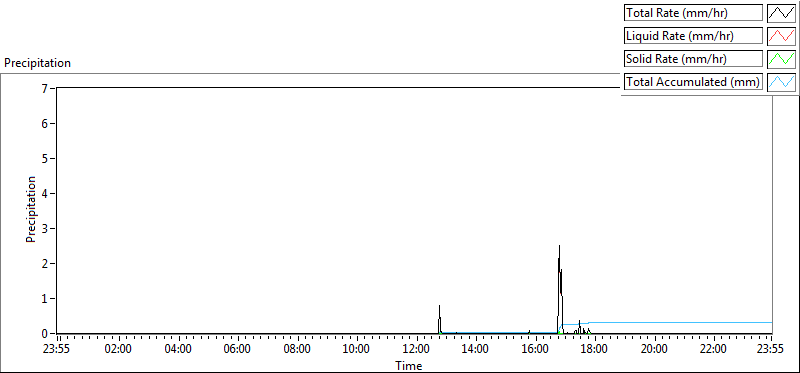Click the Time x-axis title
800x373 pixels.
click(409, 366)
